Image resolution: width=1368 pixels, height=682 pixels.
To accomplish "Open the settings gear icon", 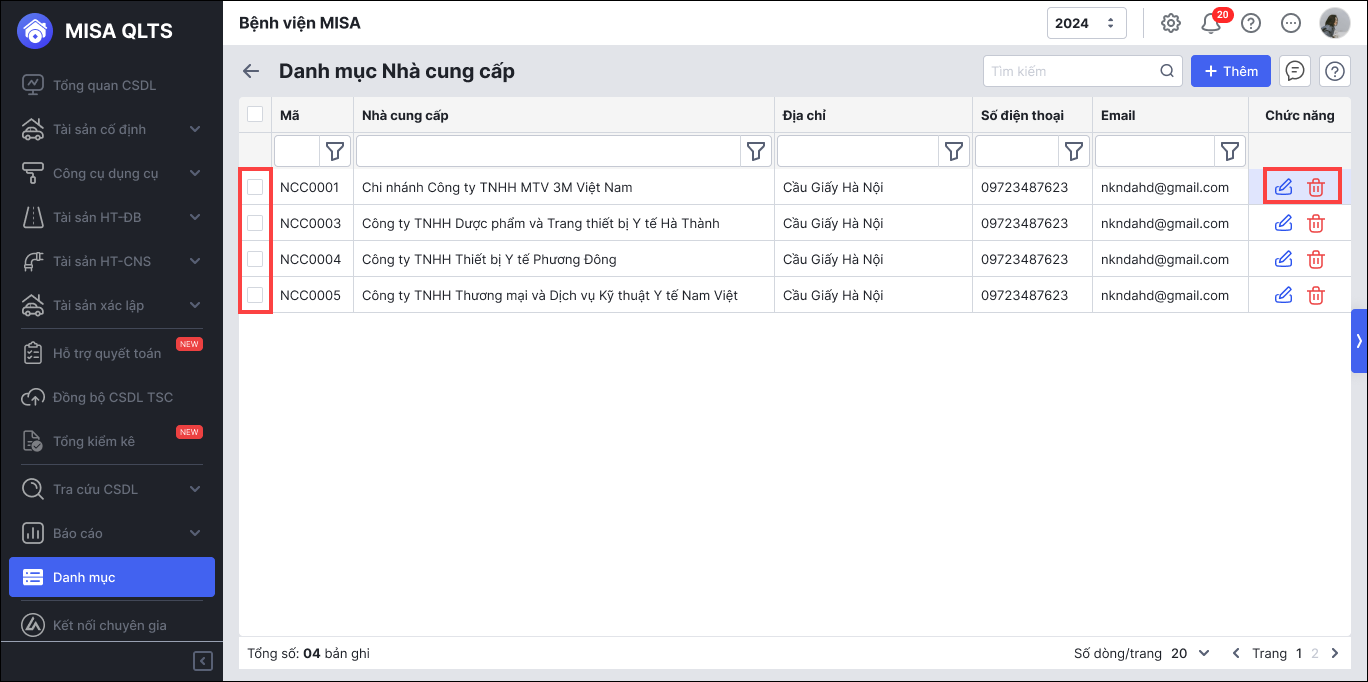I will click(x=1171, y=23).
